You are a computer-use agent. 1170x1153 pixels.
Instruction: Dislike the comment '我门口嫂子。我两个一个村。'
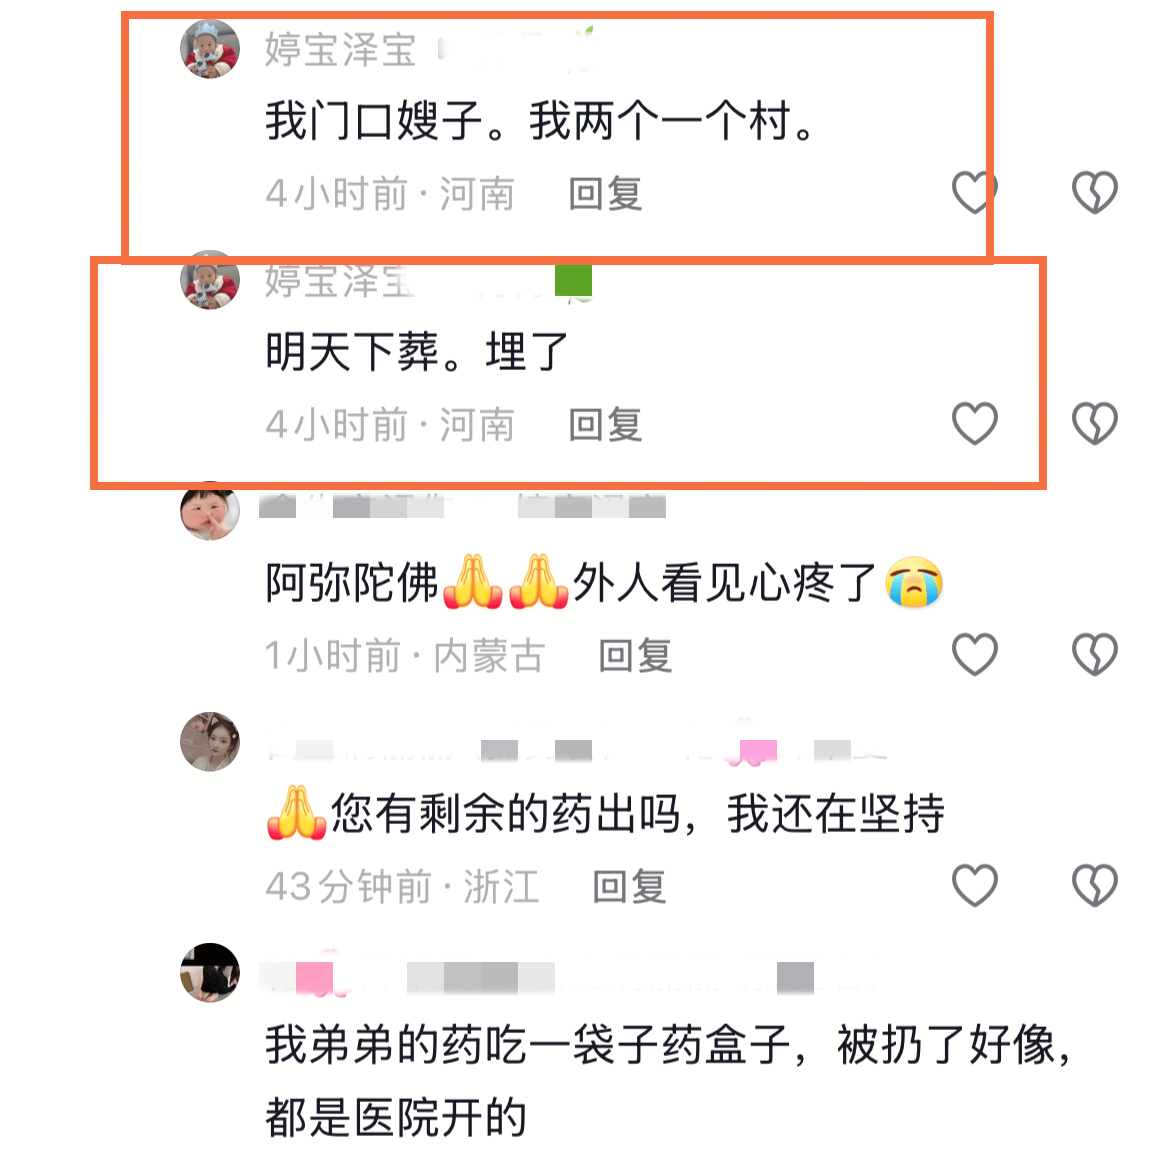coord(1095,193)
